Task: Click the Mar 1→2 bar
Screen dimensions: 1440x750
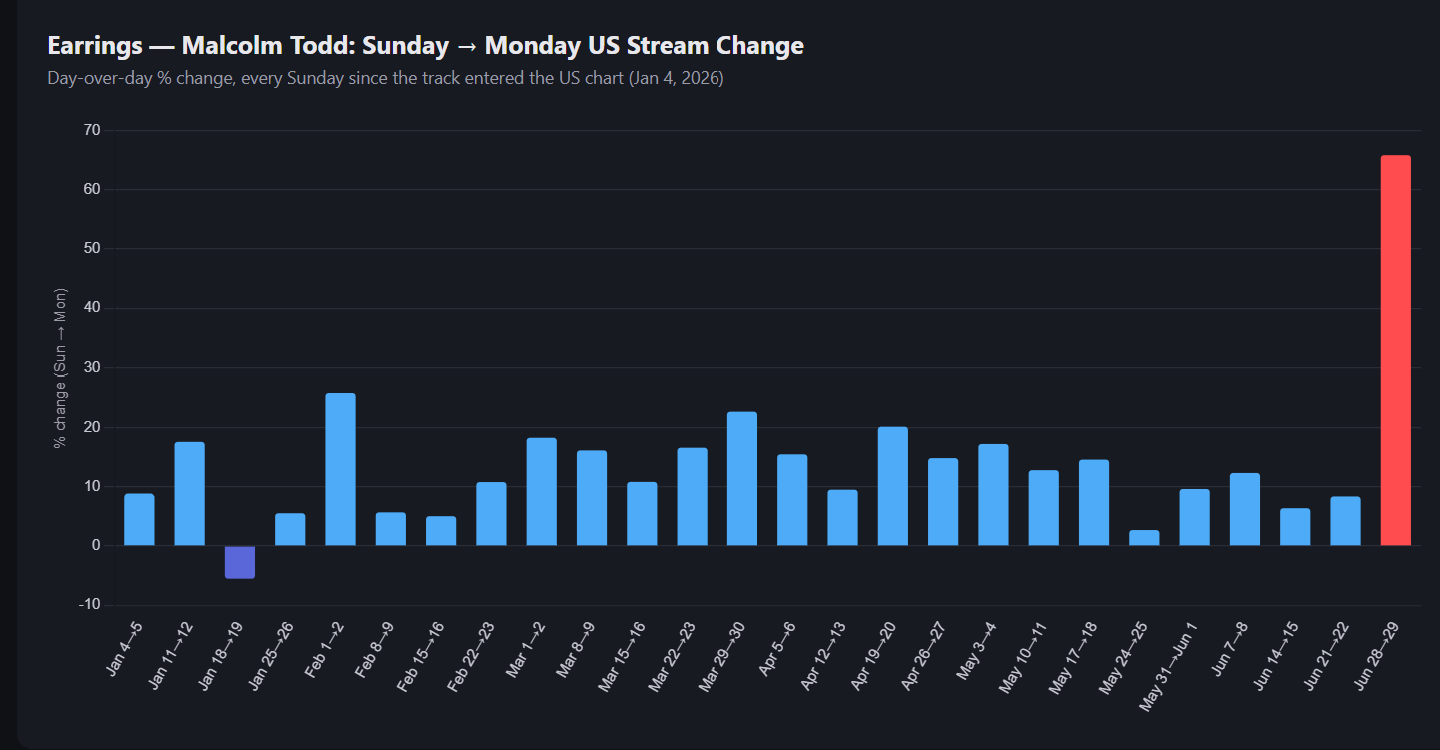Action: [541, 492]
